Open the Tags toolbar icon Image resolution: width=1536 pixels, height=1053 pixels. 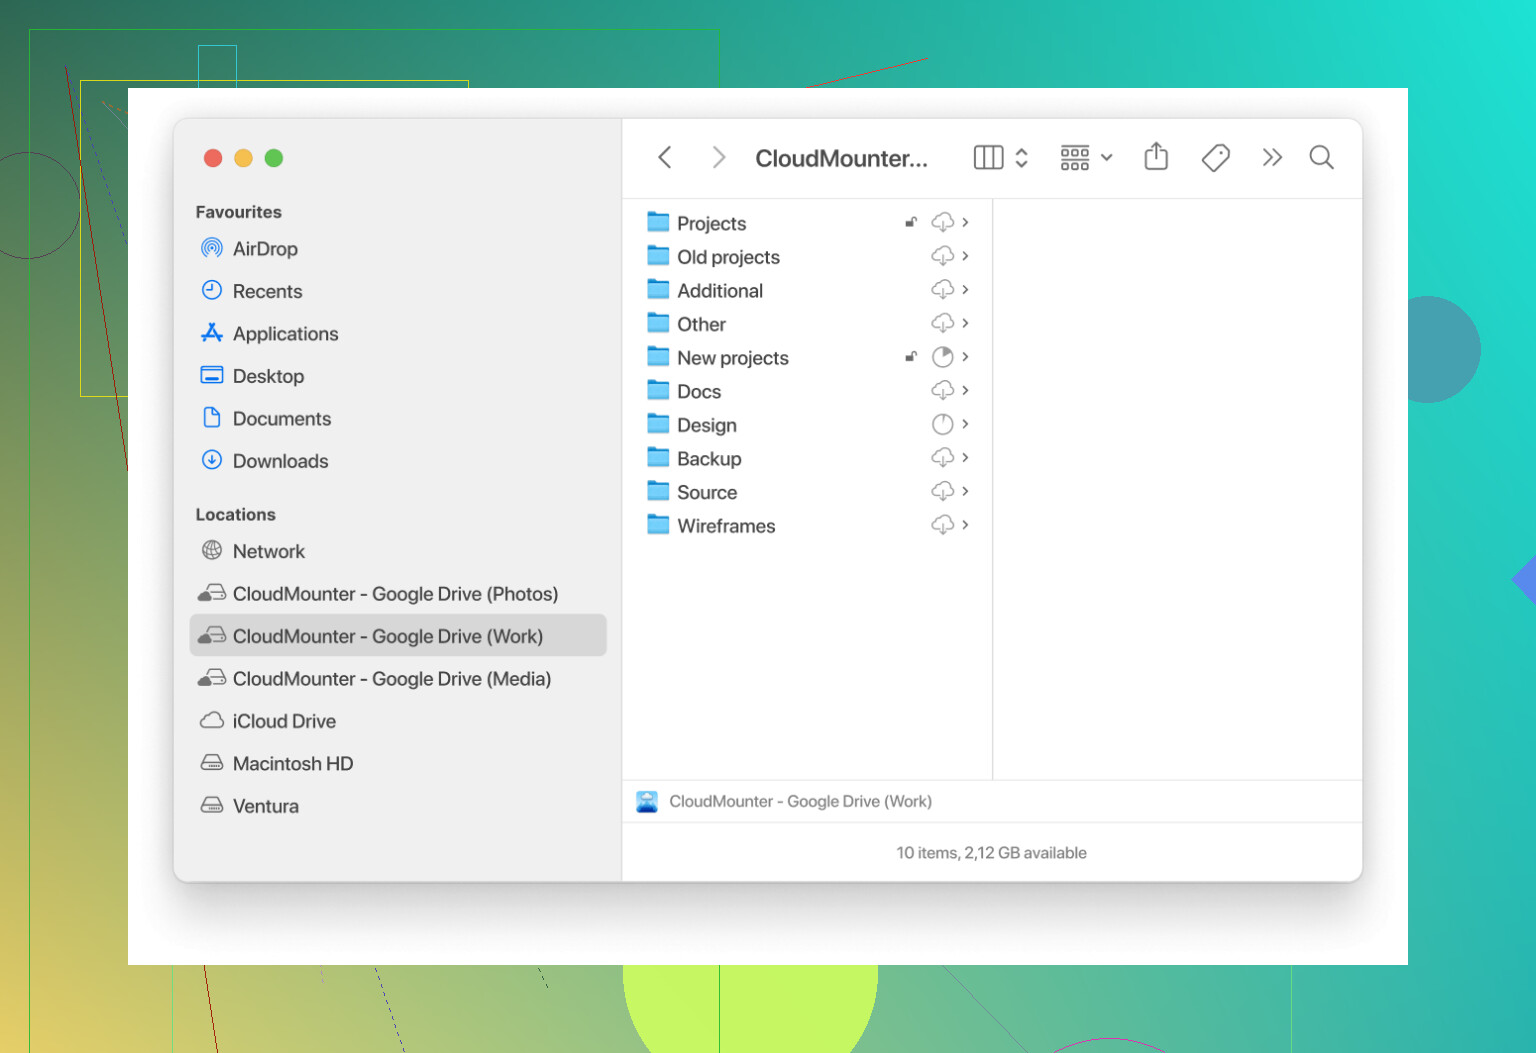tap(1215, 157)
